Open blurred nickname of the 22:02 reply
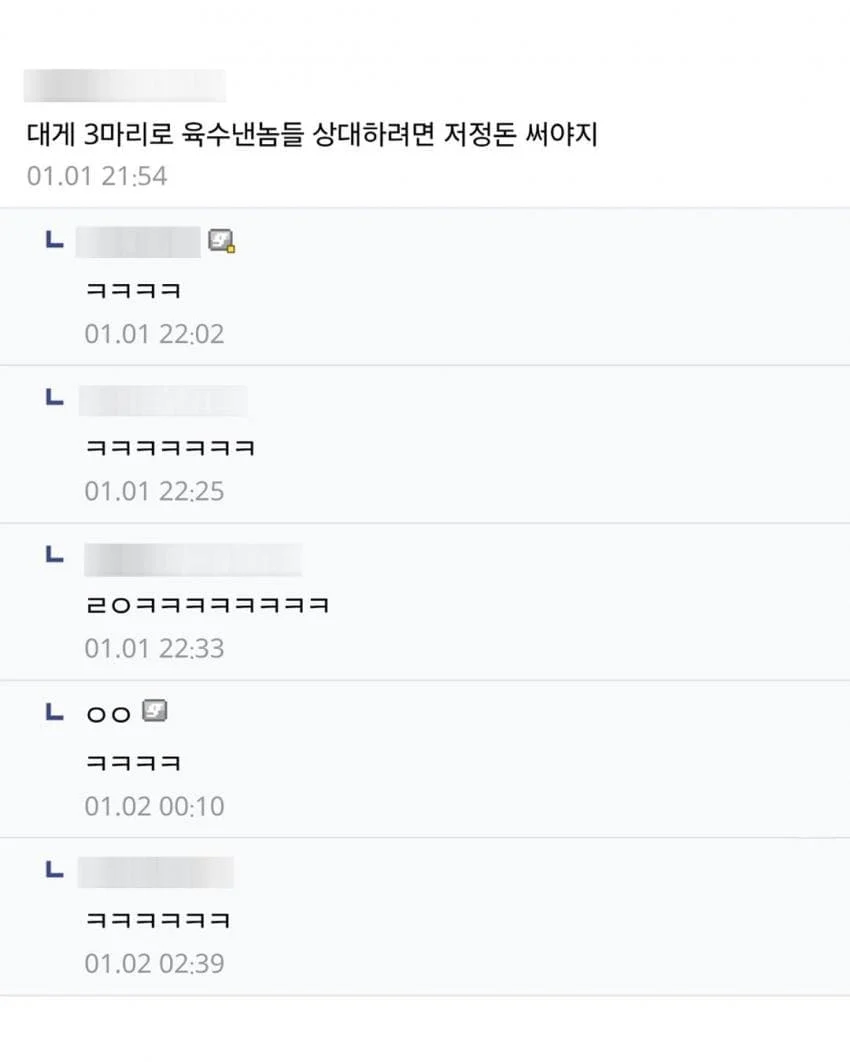The height and width of the screenshot is (1062, 850). pos(138,242)
